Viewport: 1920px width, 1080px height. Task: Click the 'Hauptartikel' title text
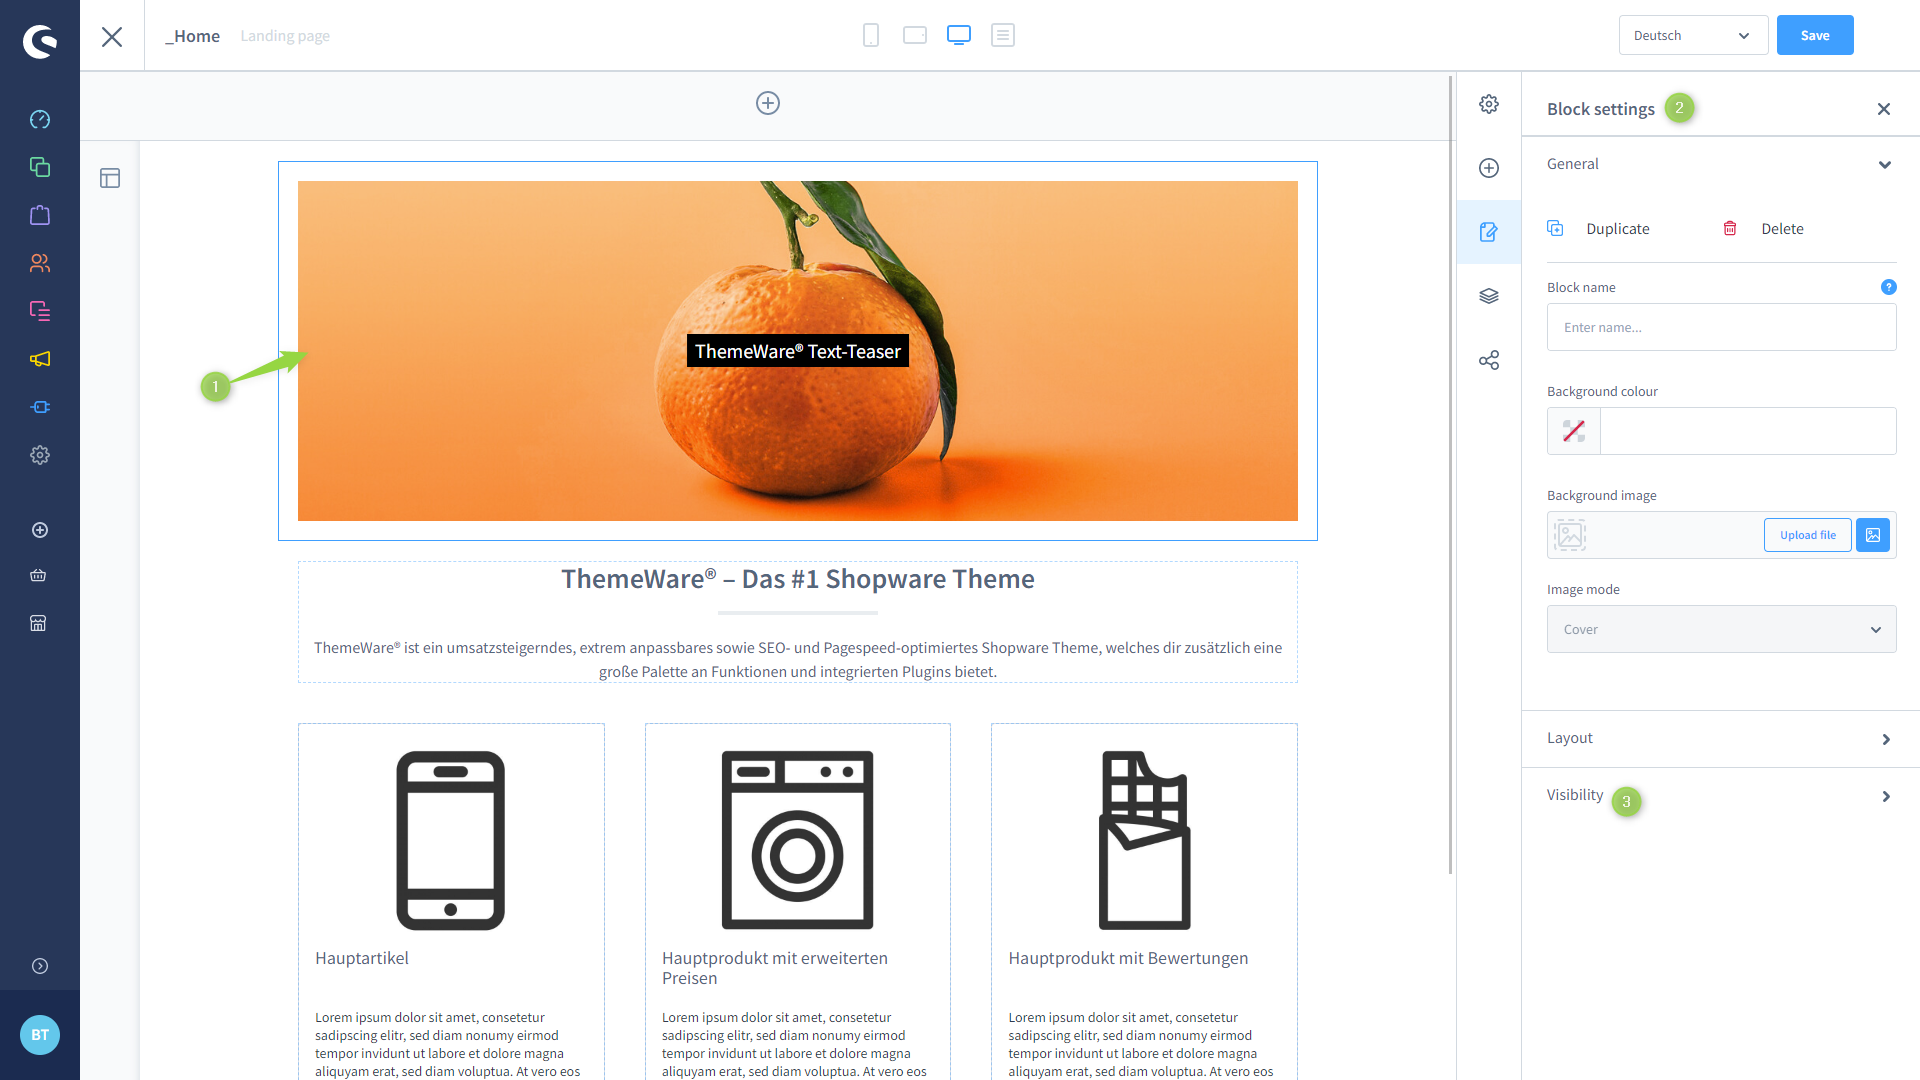(x=362, y=958)
